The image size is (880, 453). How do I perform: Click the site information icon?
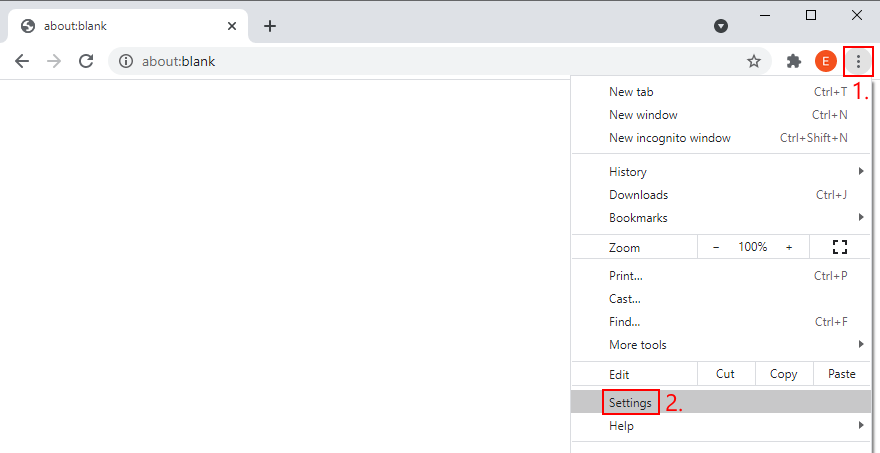click(x=126, y=61)
